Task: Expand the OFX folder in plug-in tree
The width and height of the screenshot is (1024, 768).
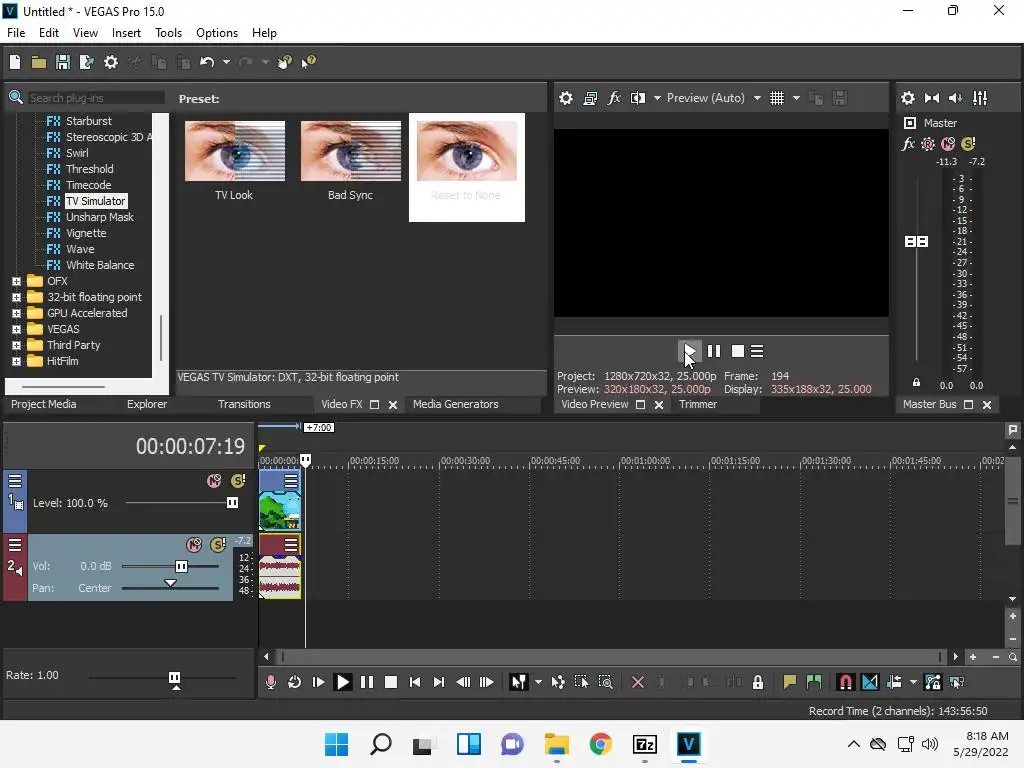Action: click(x=16, y=281)
